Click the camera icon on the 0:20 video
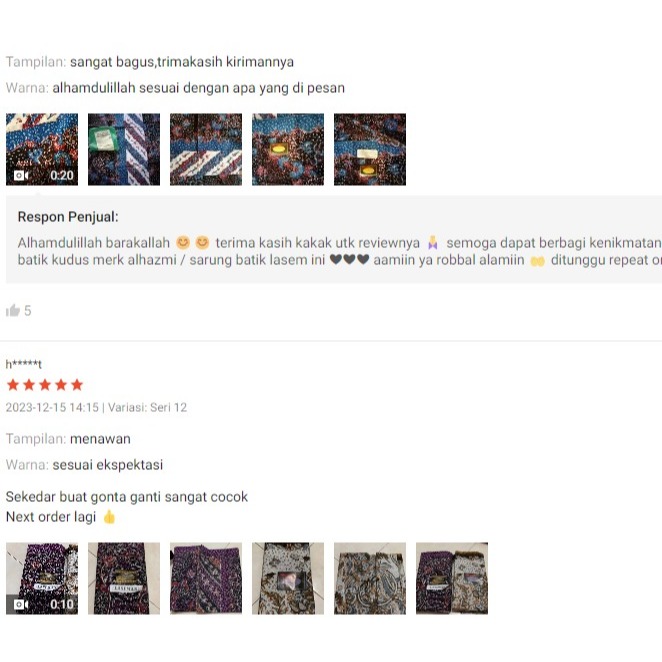This screenshot has width=662, height=662. coord(21,175)
